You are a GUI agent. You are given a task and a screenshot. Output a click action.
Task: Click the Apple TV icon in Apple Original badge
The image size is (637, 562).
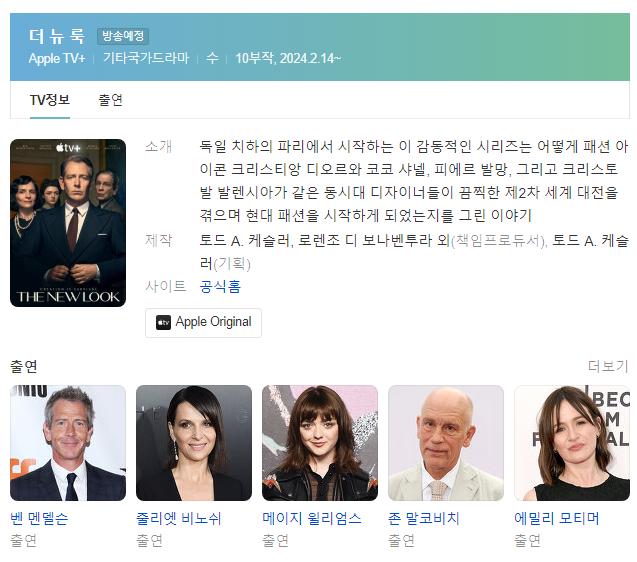(163, 322)
